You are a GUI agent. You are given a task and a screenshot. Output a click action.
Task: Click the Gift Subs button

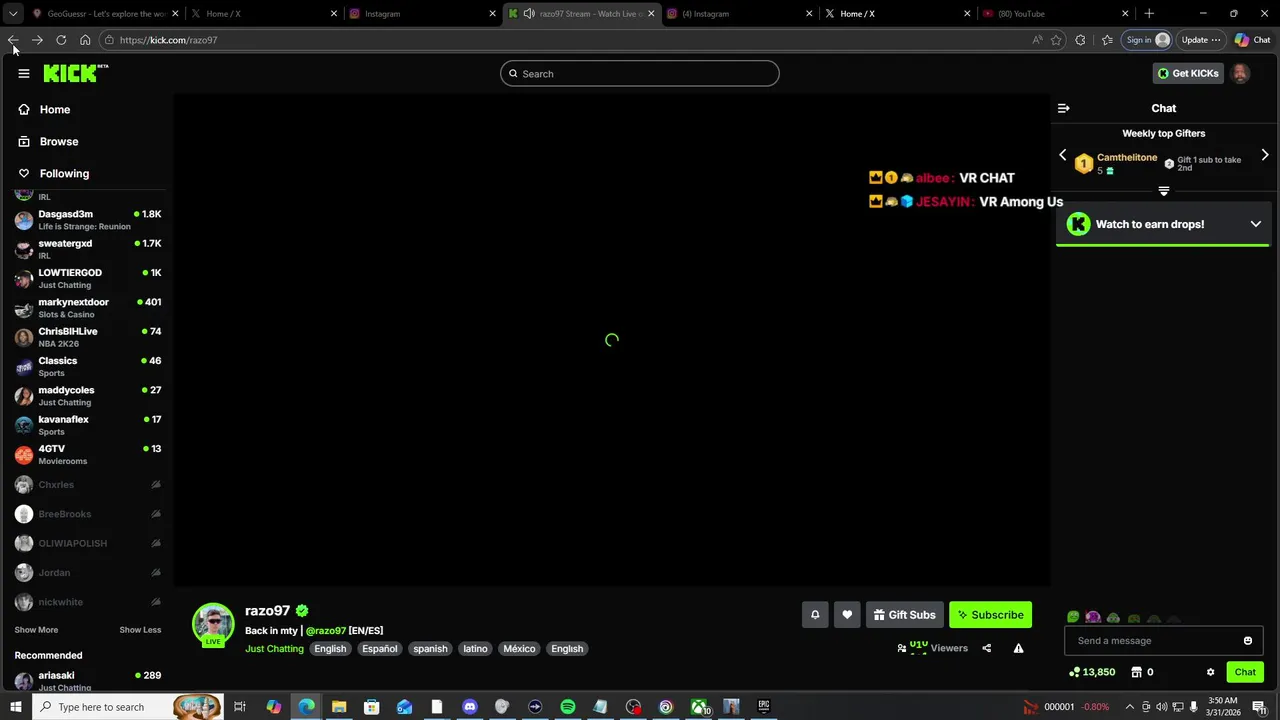[904, 615]
